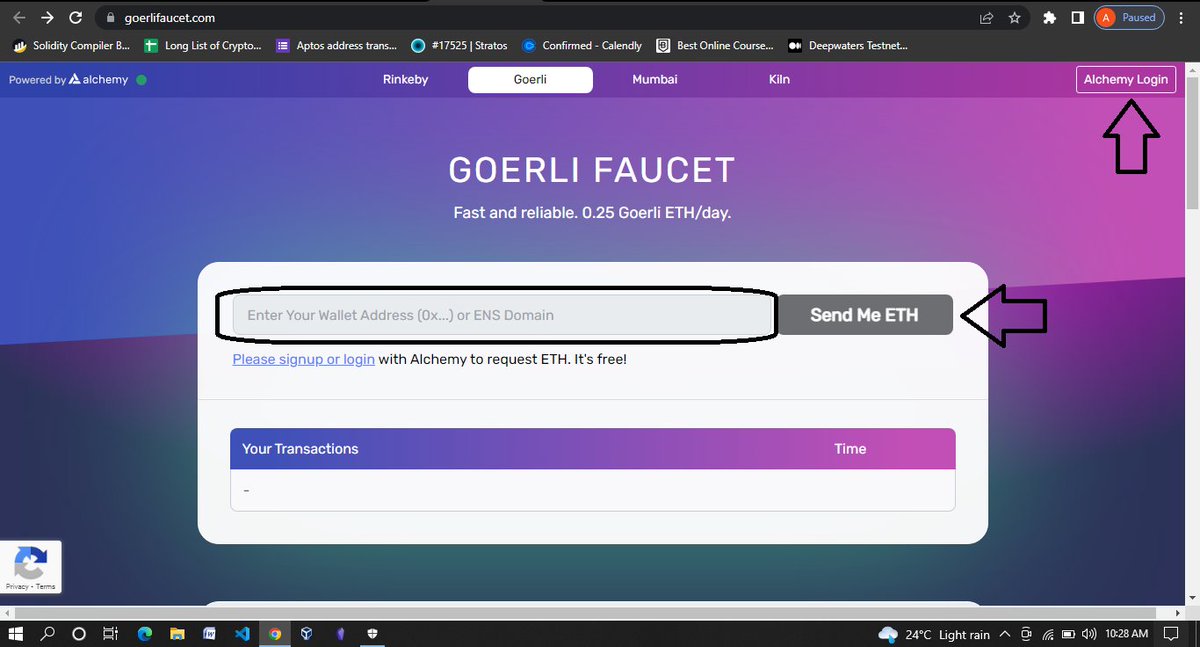Click the 10:28 AM taskbar clock
1200x647 pixels.
(1126, 635)
